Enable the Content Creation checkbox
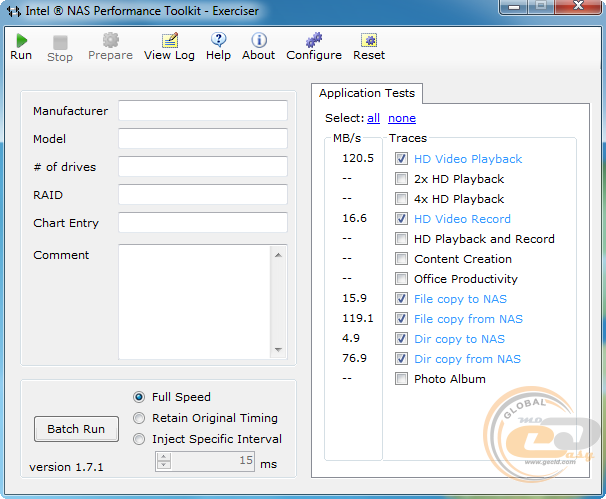Image resolution: width=606 pixels, height=499 pixels. point(401,259)
